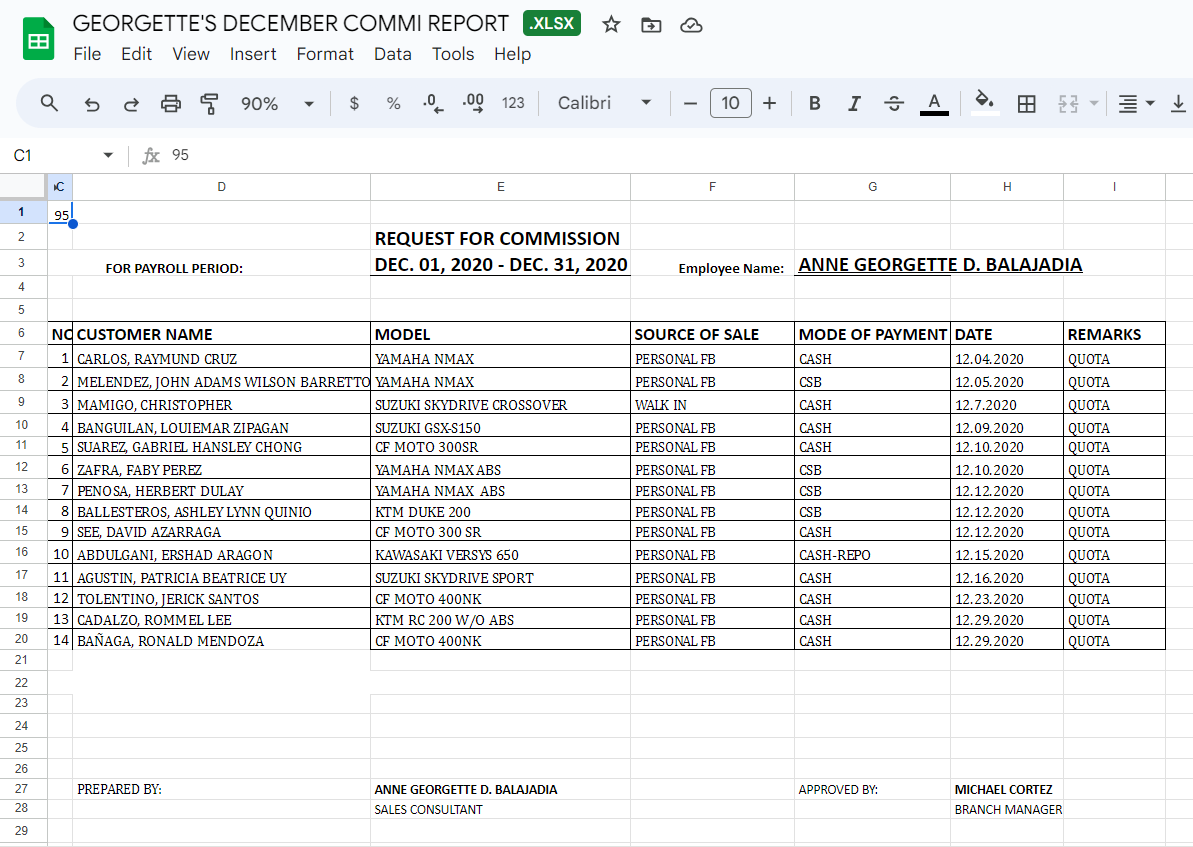
Task: Select the CUSTOMER NAME header cell
Action: [221, 334]
